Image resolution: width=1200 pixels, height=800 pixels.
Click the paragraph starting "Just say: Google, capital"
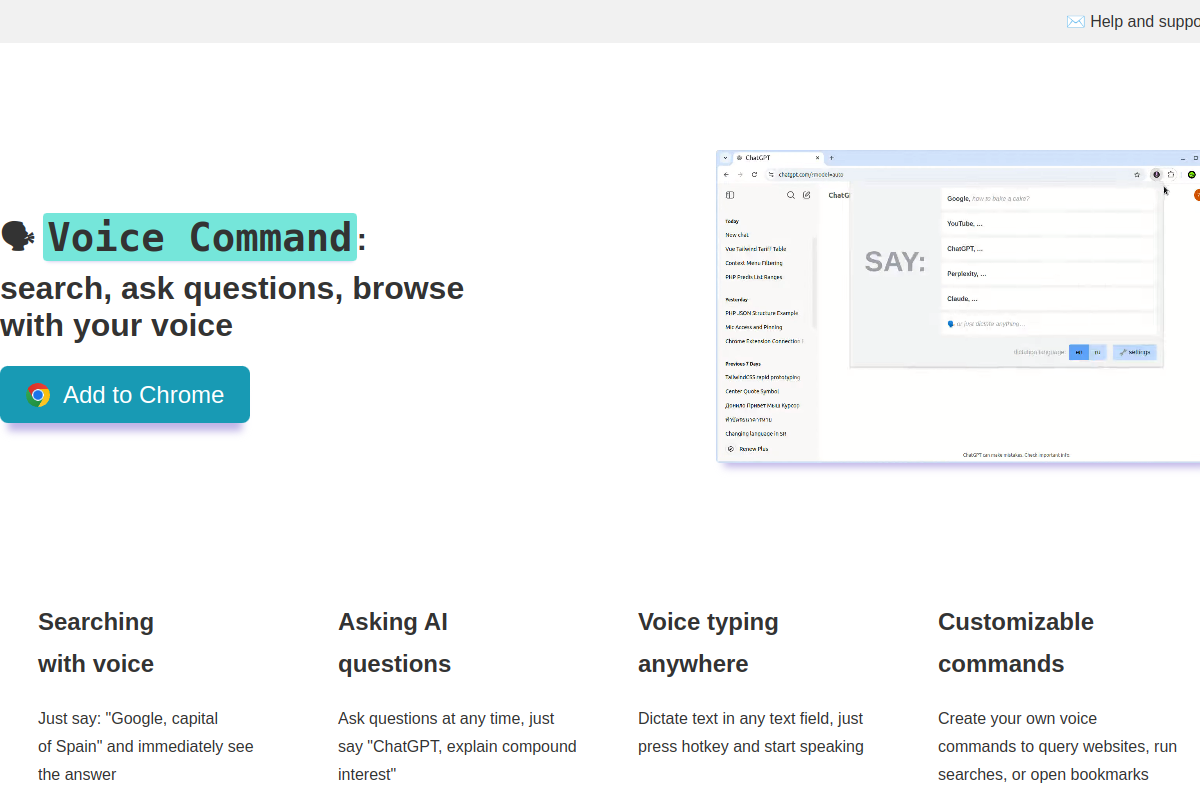[146, 746]
